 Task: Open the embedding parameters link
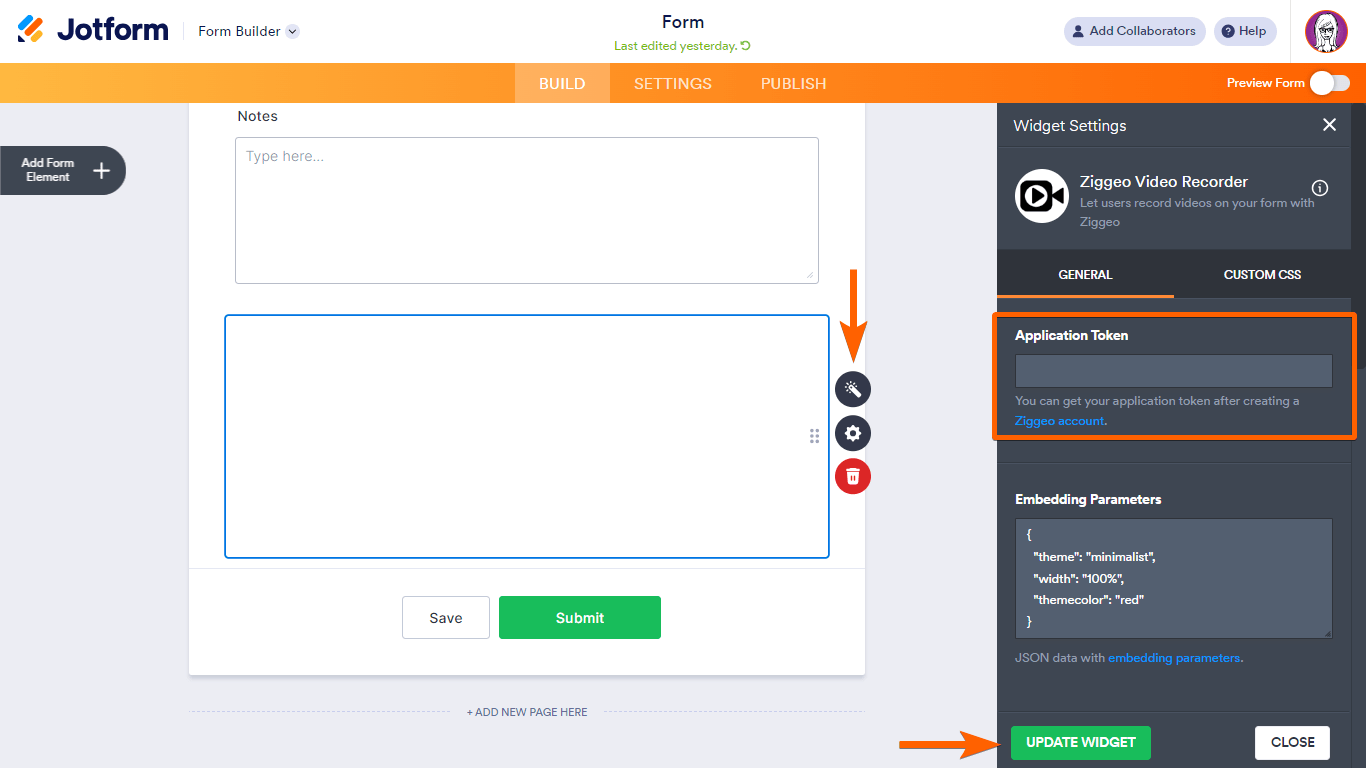coord(1174,658)
